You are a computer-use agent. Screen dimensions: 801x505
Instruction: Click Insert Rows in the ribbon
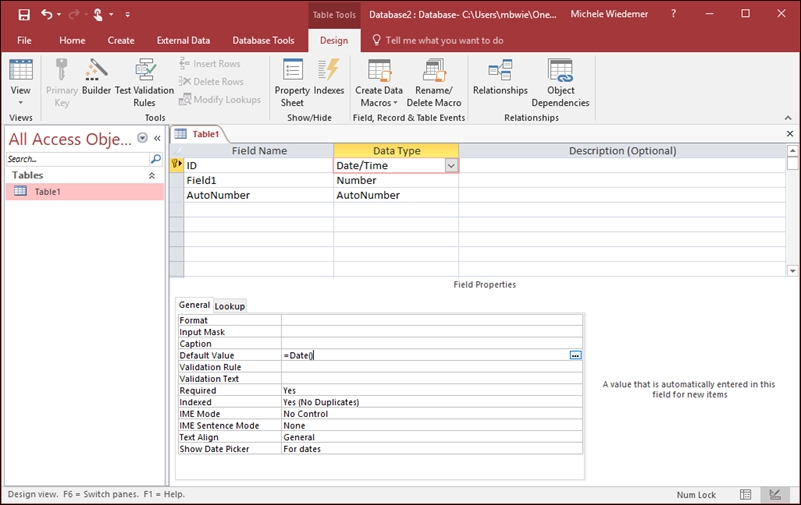click(x=210, y=64)
